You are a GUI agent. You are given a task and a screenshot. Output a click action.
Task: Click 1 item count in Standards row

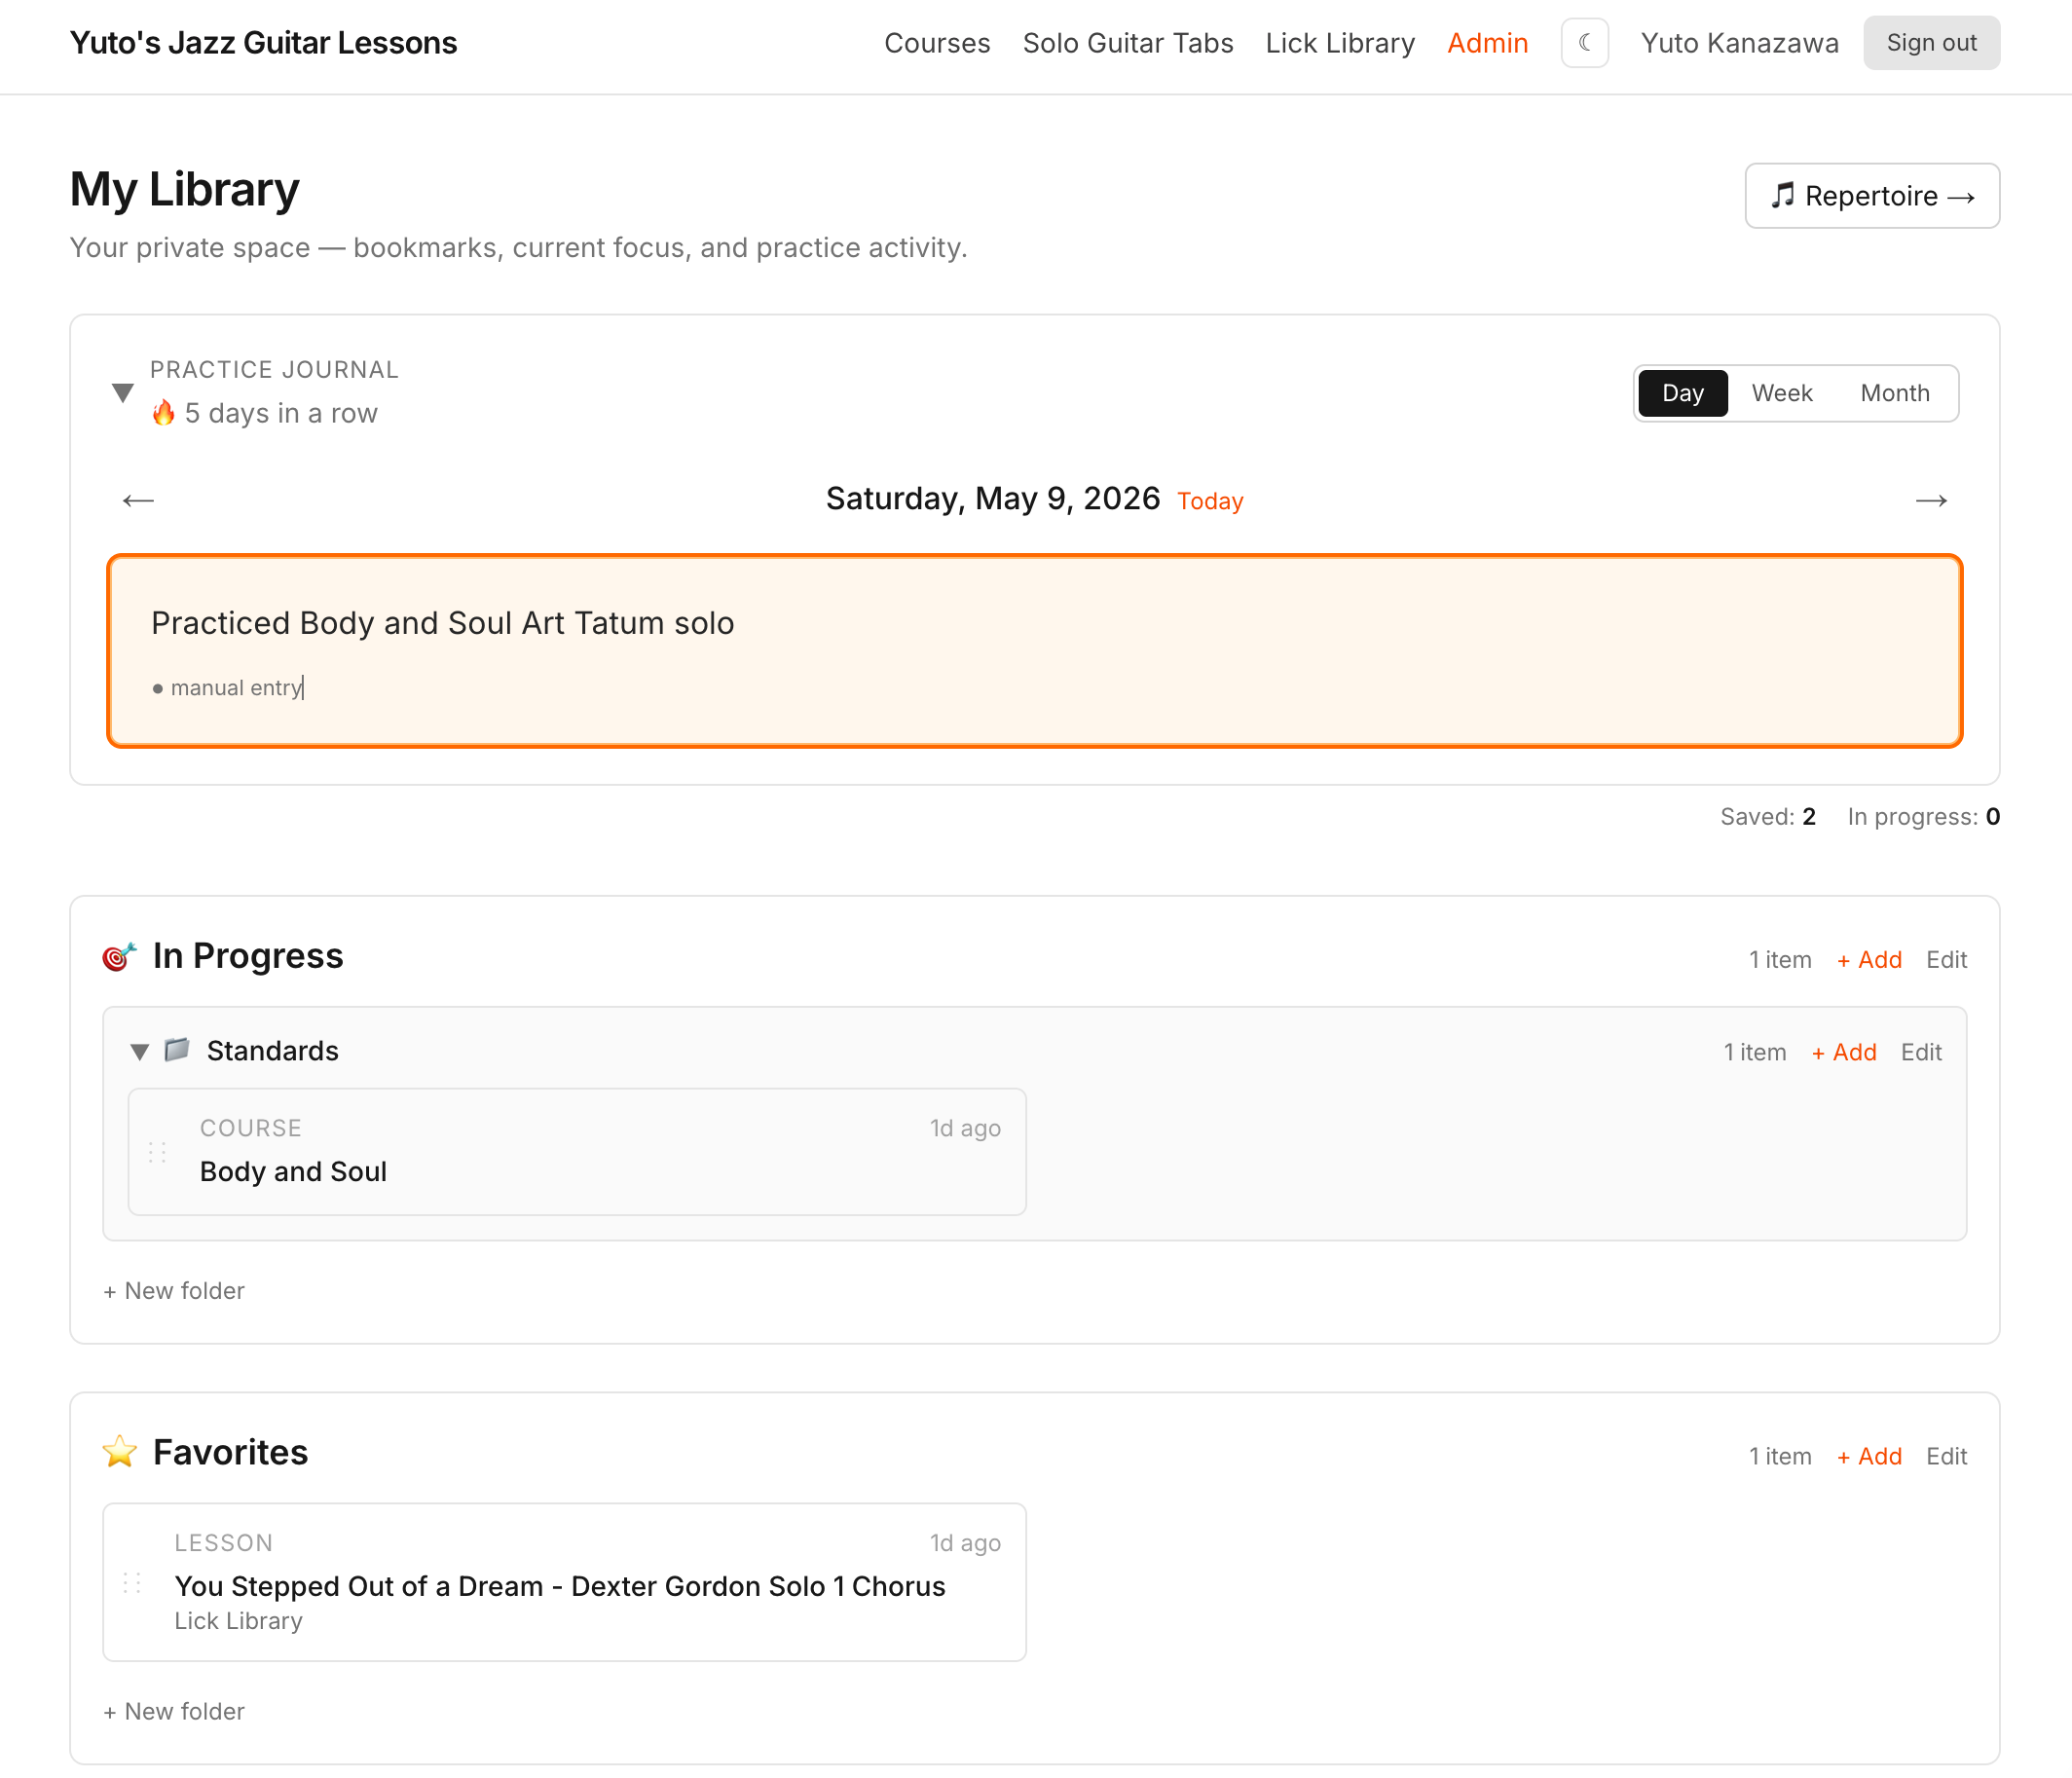coord(1755,1052)
